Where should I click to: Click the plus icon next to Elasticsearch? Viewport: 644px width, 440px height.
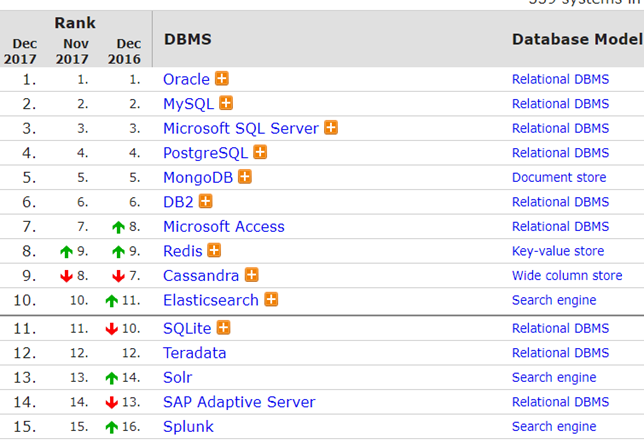(x=271, y=299)
